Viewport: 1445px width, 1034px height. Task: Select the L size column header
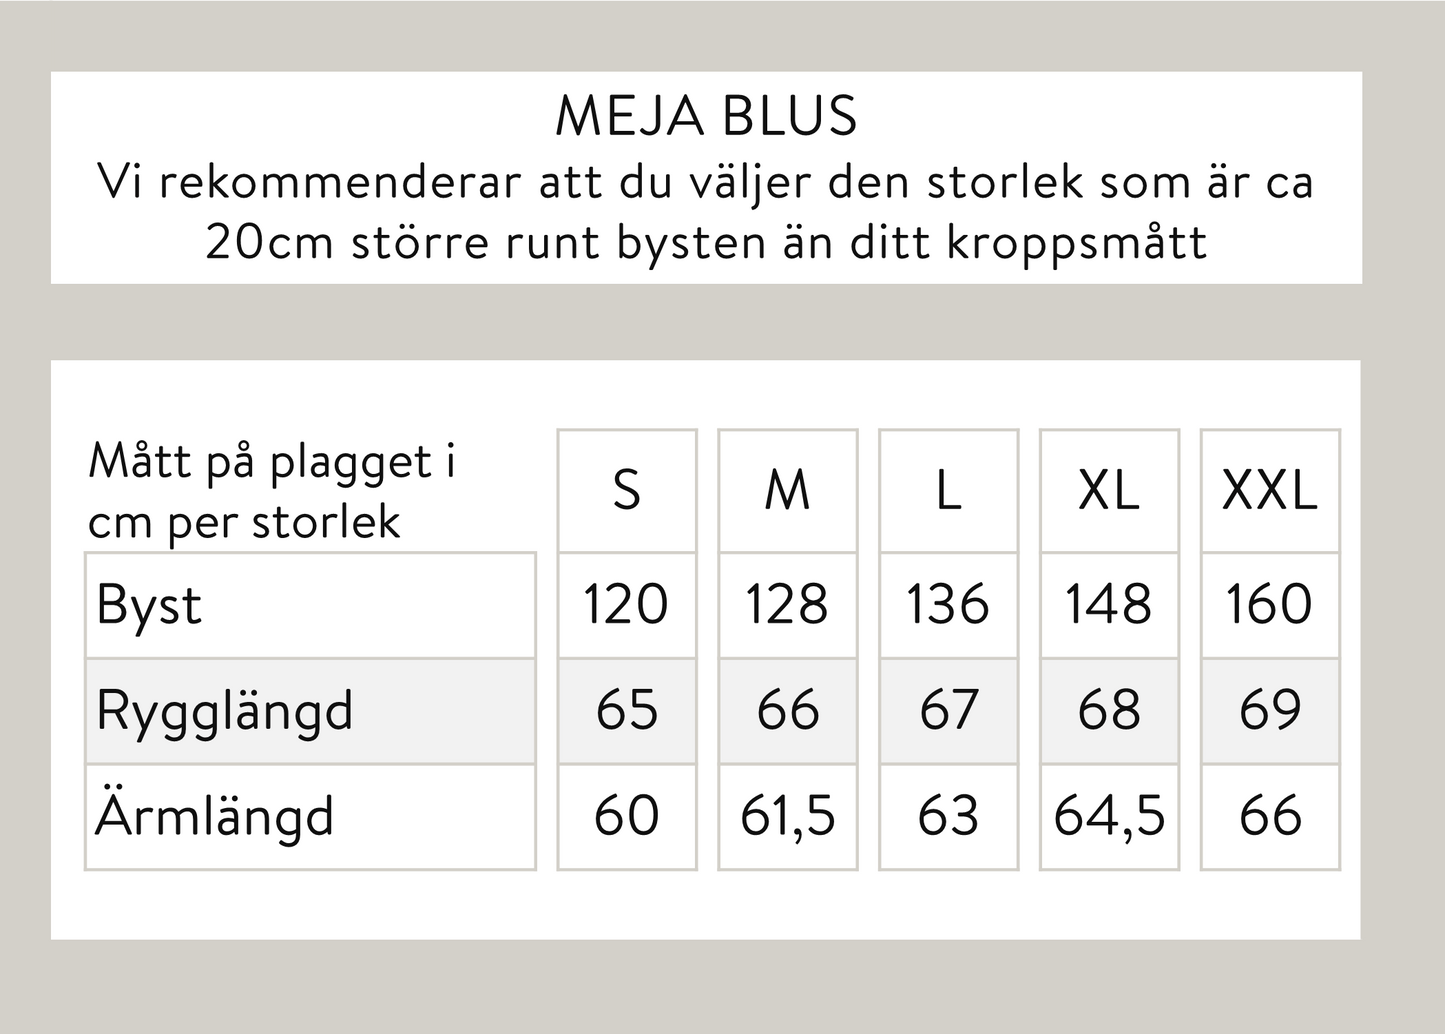point(948,491)
